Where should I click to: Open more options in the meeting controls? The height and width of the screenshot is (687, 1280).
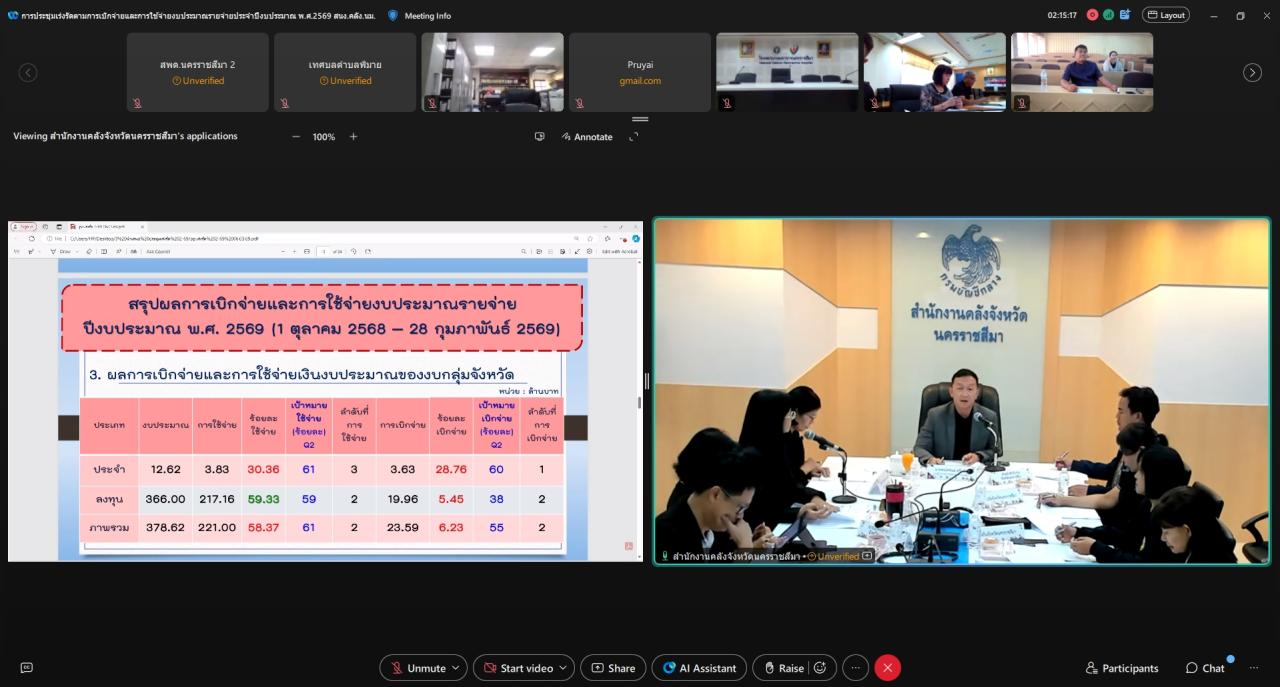pos(855,668)
